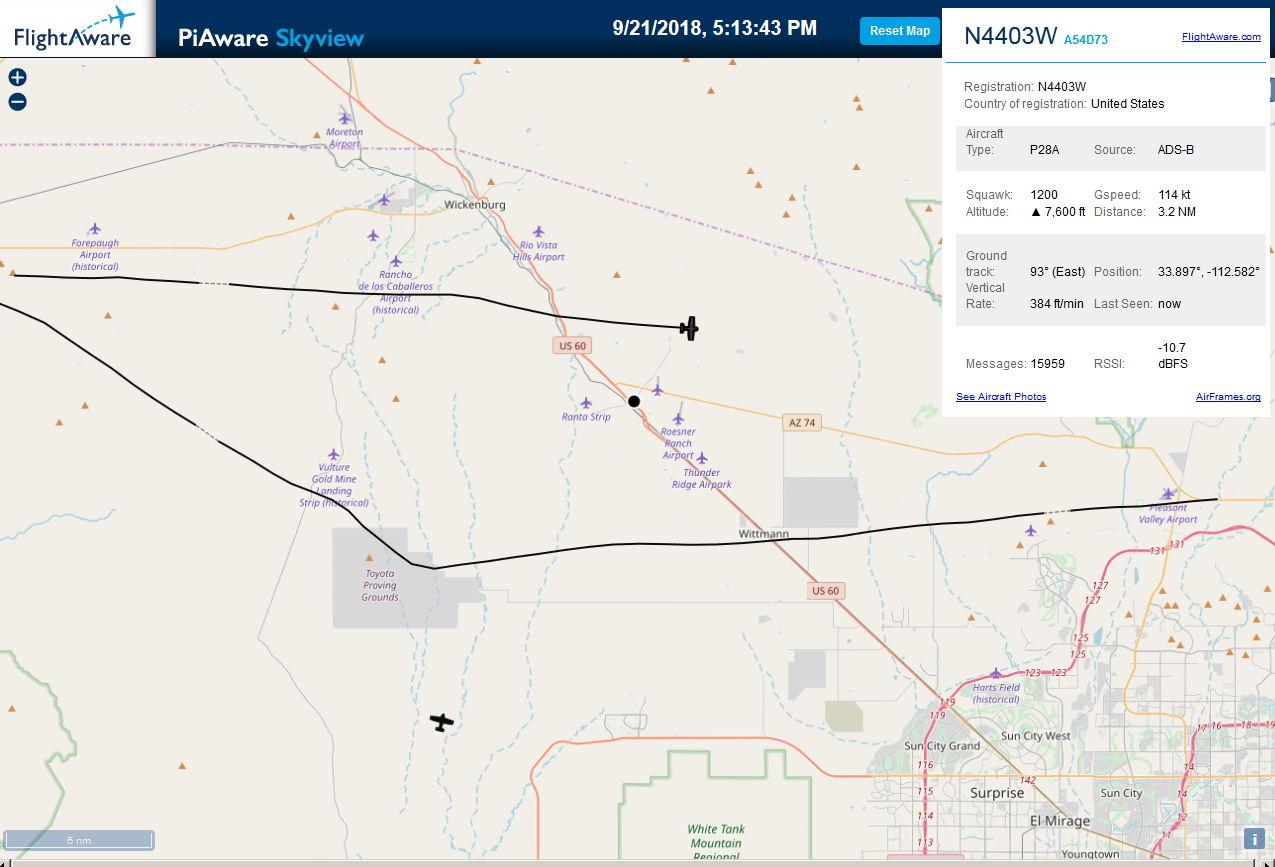
Task: Click the ICAO hex code A54D73
Action: pos(1086,39)
